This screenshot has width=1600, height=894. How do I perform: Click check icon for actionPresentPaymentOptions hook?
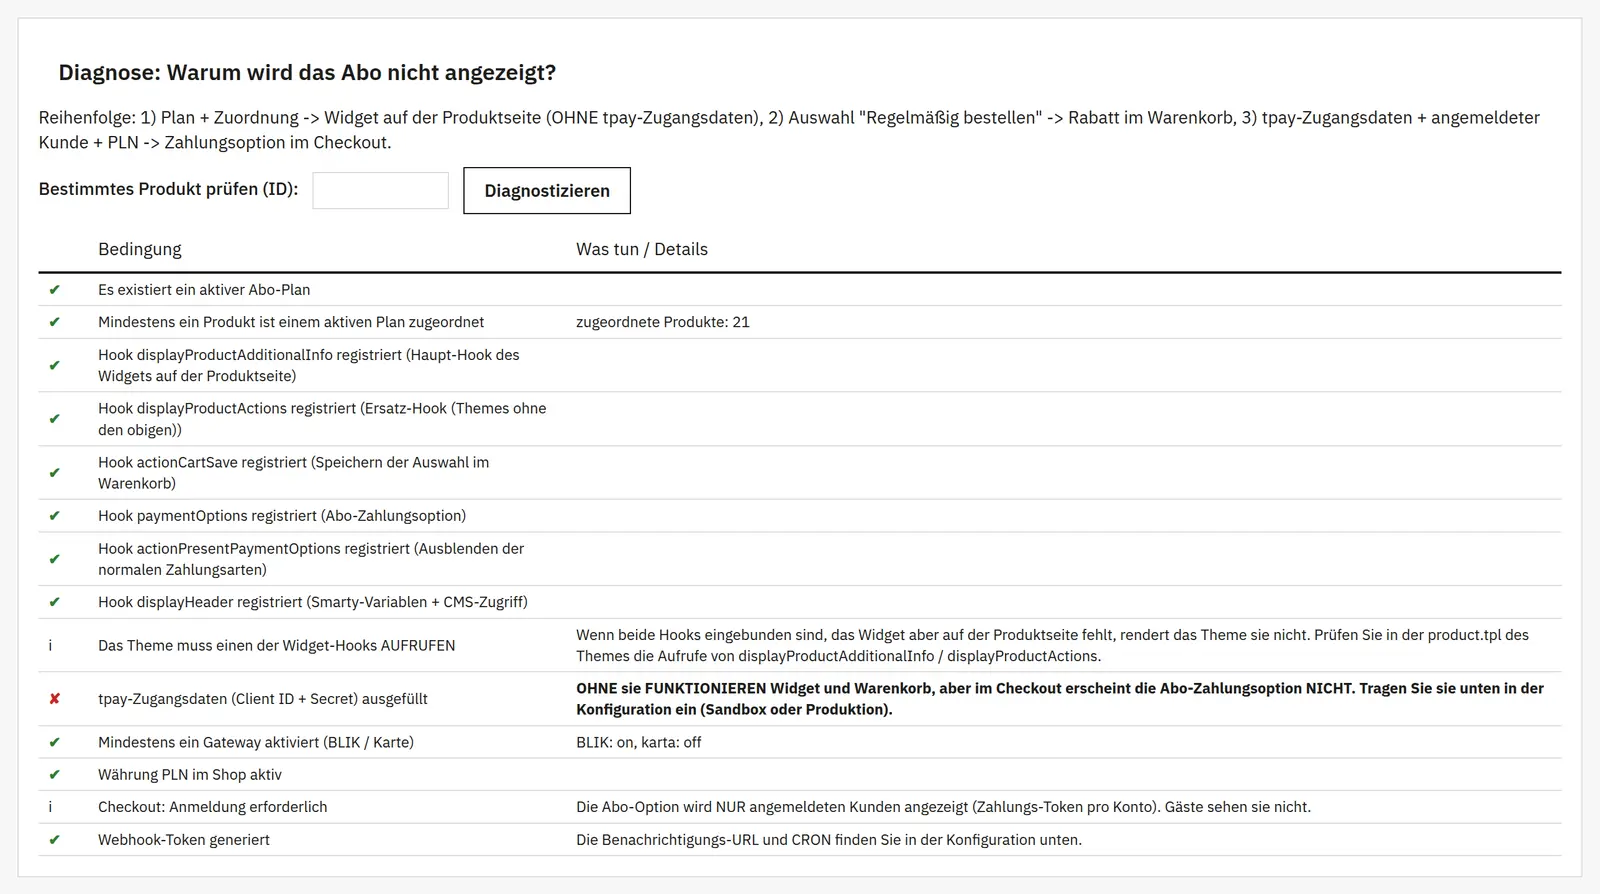coord(54,559)
